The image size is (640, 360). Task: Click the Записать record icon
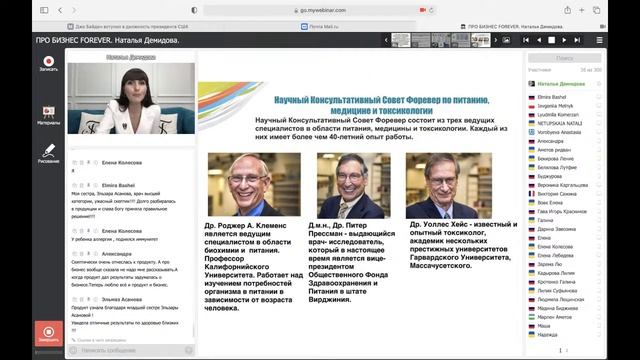(49, 61)
